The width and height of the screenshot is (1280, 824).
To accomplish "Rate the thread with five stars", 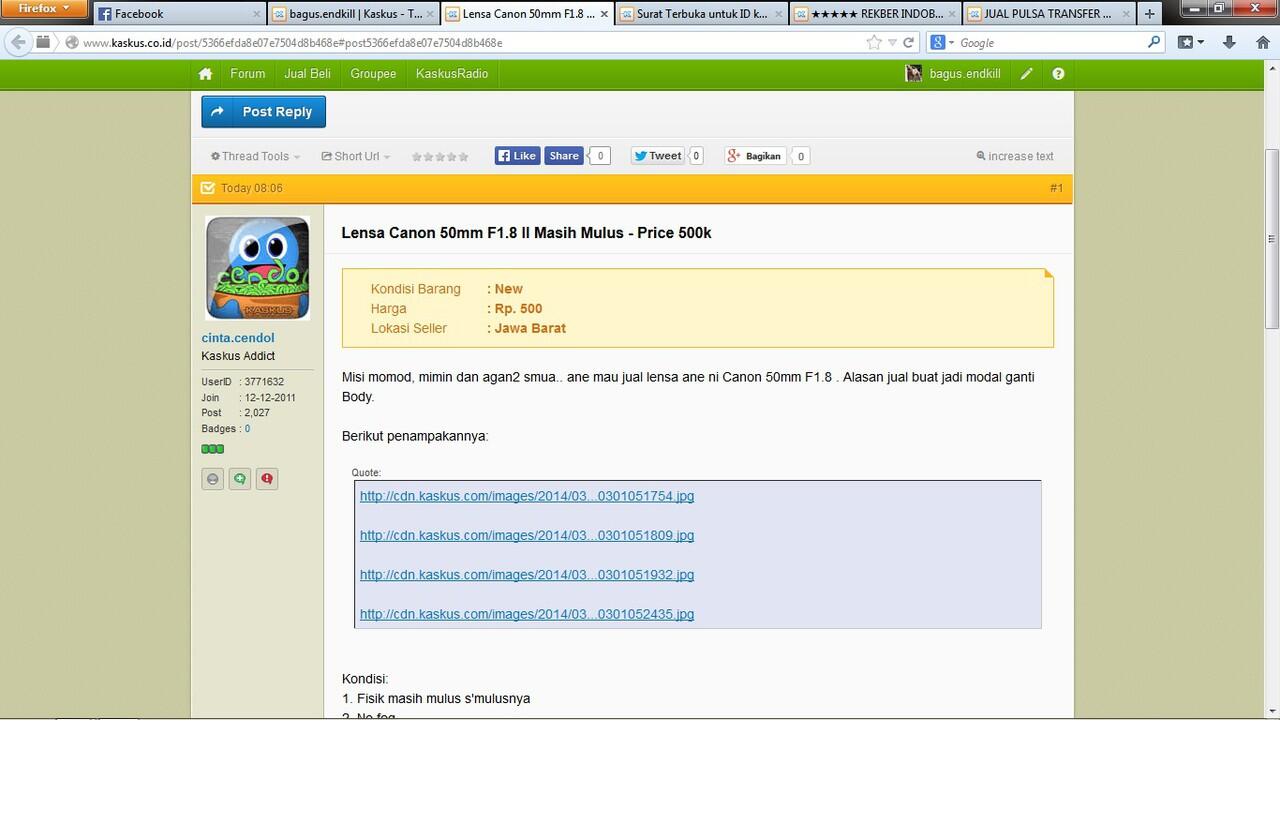I will coord(463,157).
